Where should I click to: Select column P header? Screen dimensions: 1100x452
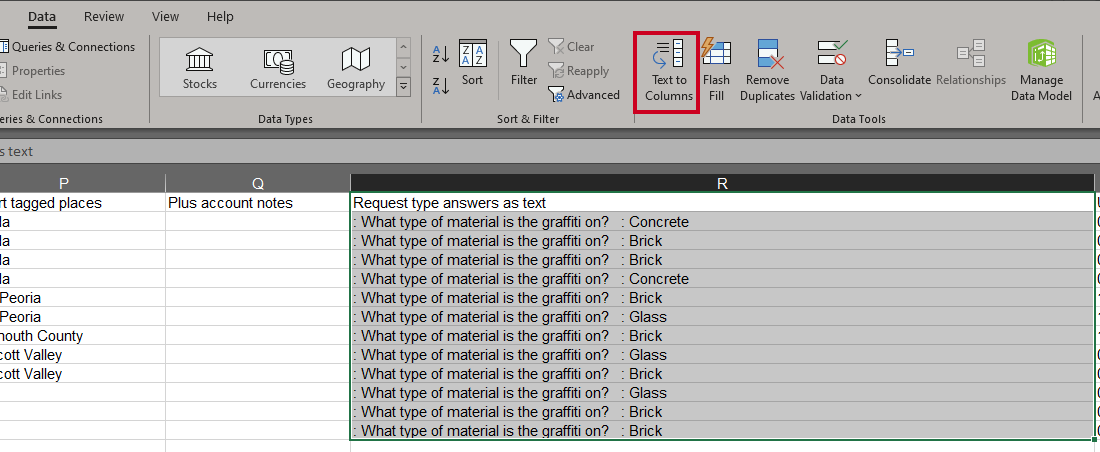click(x=65, y=183)
